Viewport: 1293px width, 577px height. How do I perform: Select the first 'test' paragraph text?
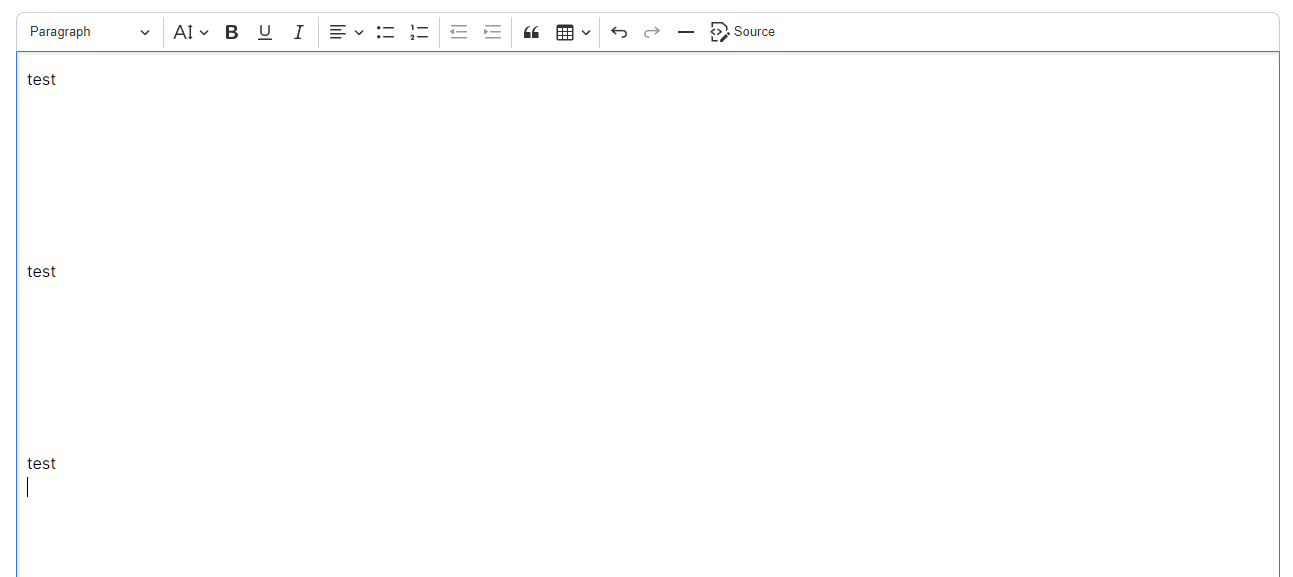click(x=41, y=79)
